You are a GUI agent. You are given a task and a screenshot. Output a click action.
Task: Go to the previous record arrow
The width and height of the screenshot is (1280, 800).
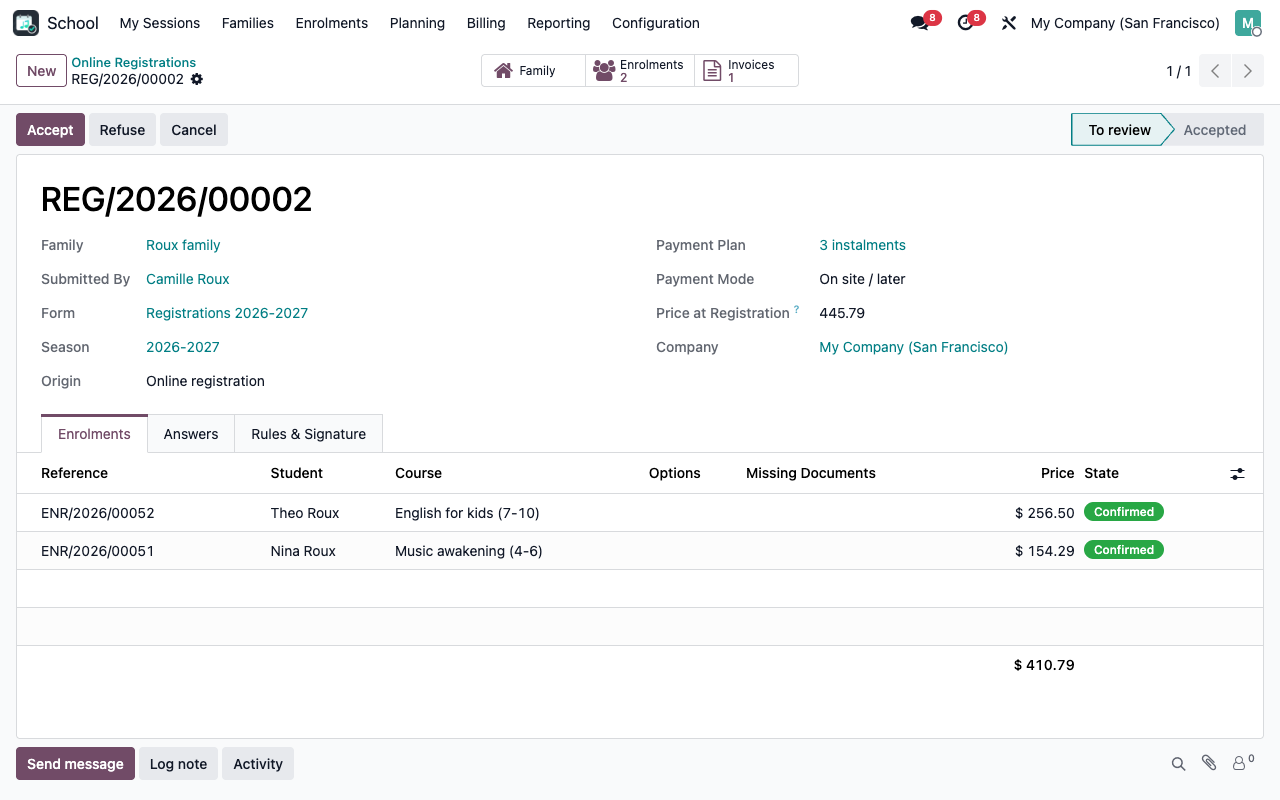click(1215, 71)
